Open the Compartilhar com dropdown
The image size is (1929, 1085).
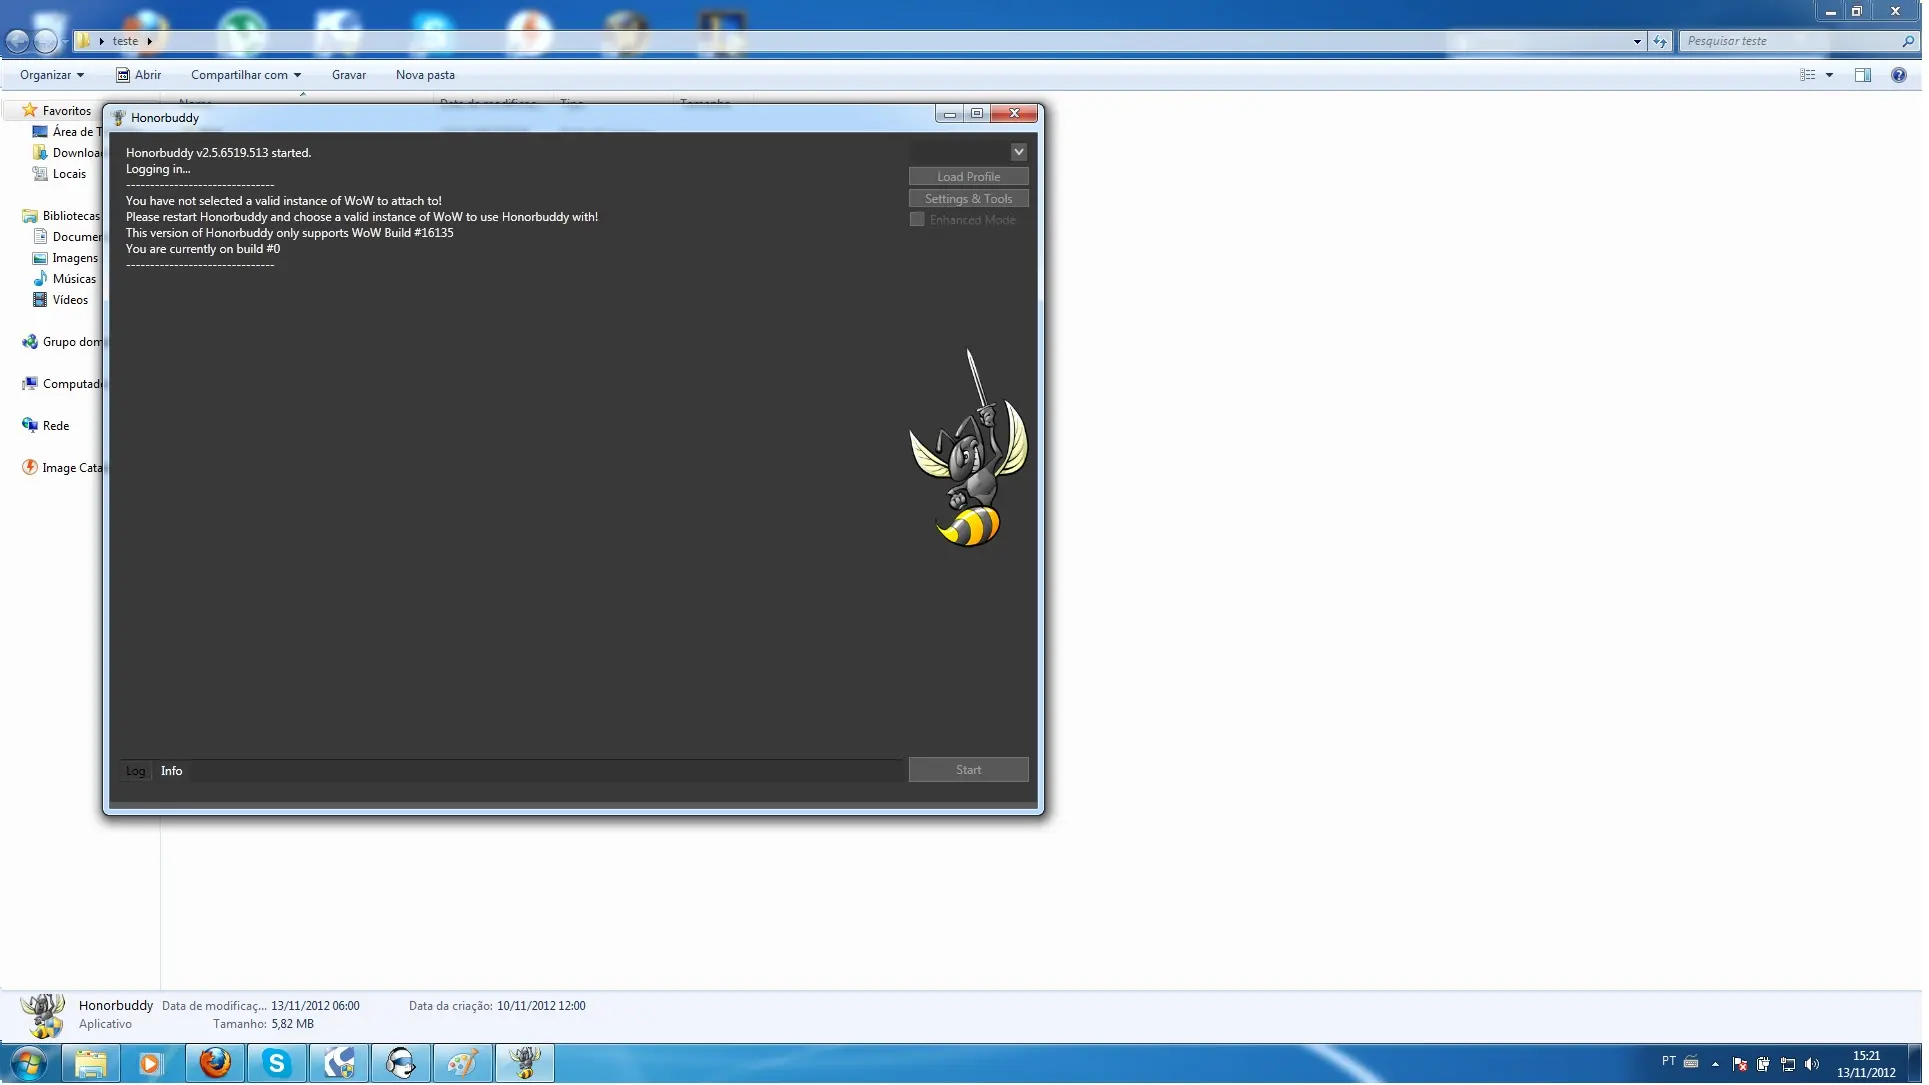coord(247,75)
